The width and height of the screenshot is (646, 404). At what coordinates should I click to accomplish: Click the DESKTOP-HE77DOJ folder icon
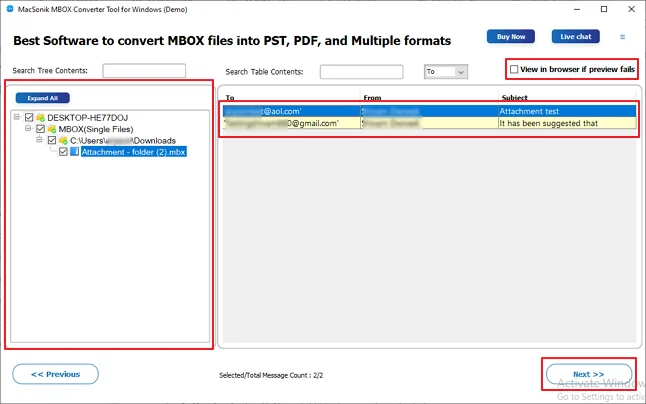pos(40,118)
